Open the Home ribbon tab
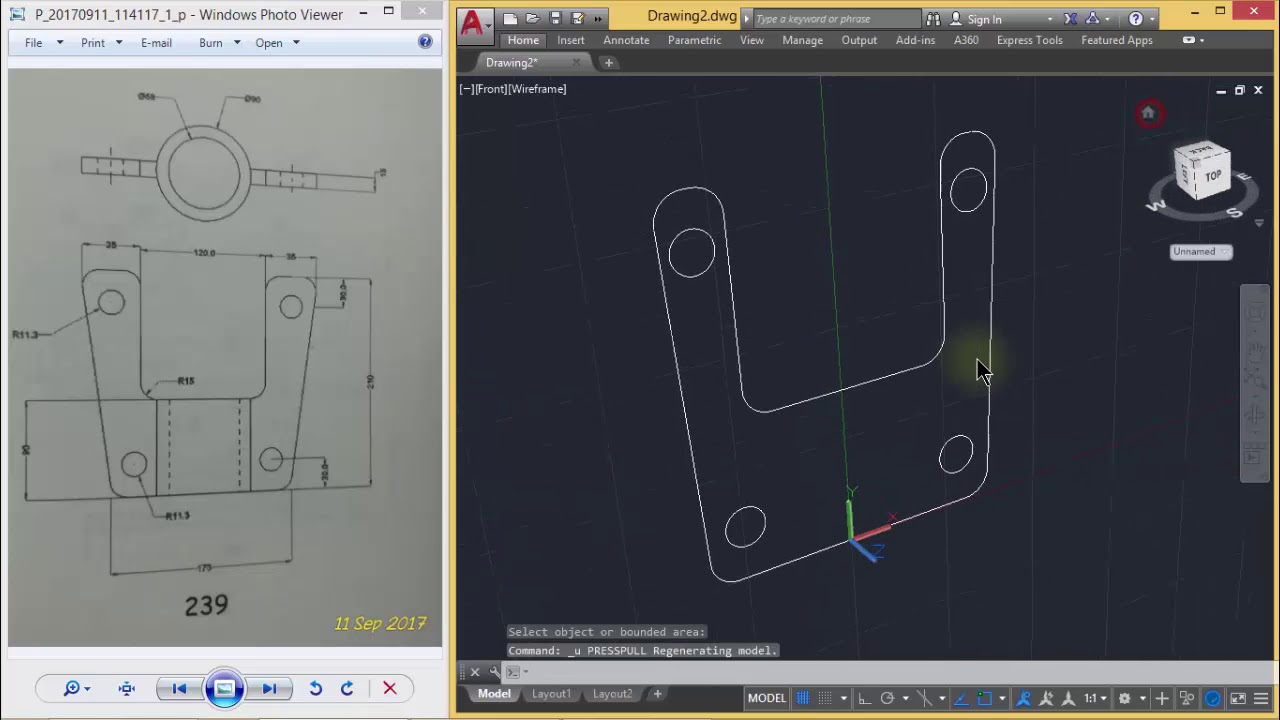This screenshot has height=720, width=1280. point(523,40)
